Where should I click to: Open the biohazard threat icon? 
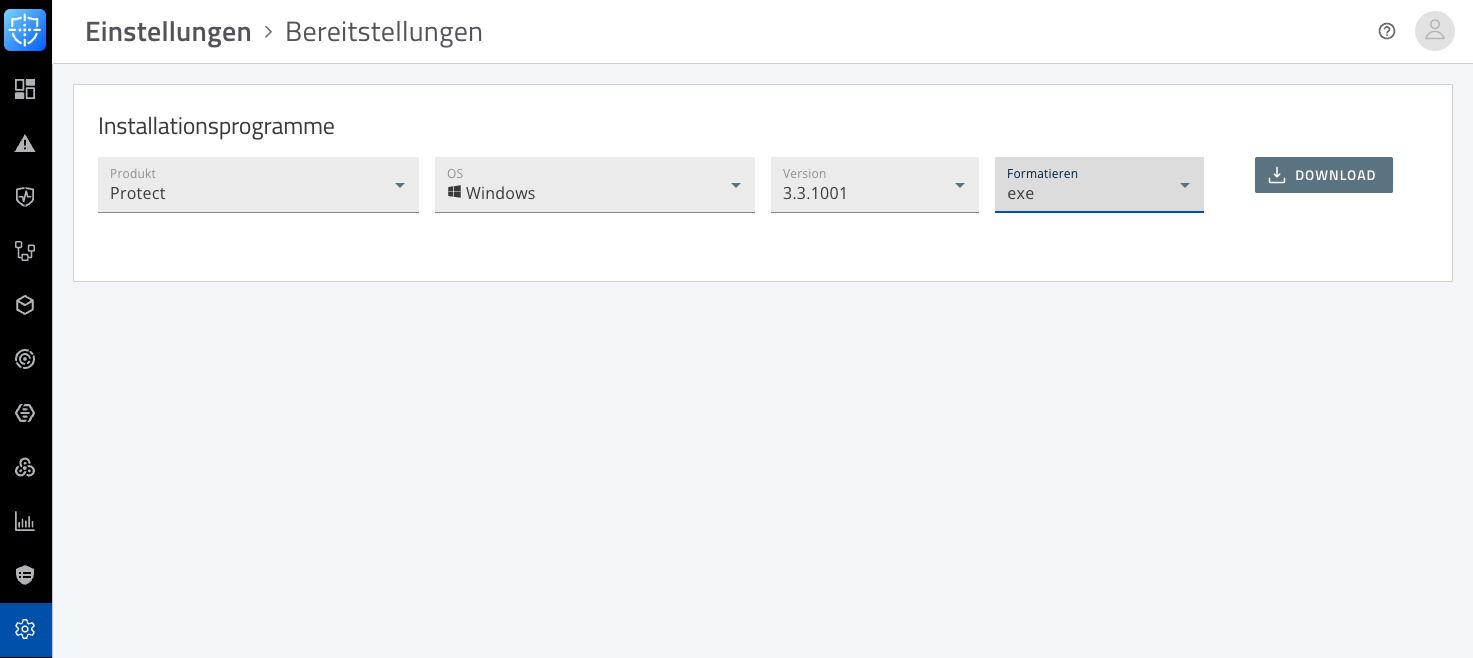pos(25,467)
